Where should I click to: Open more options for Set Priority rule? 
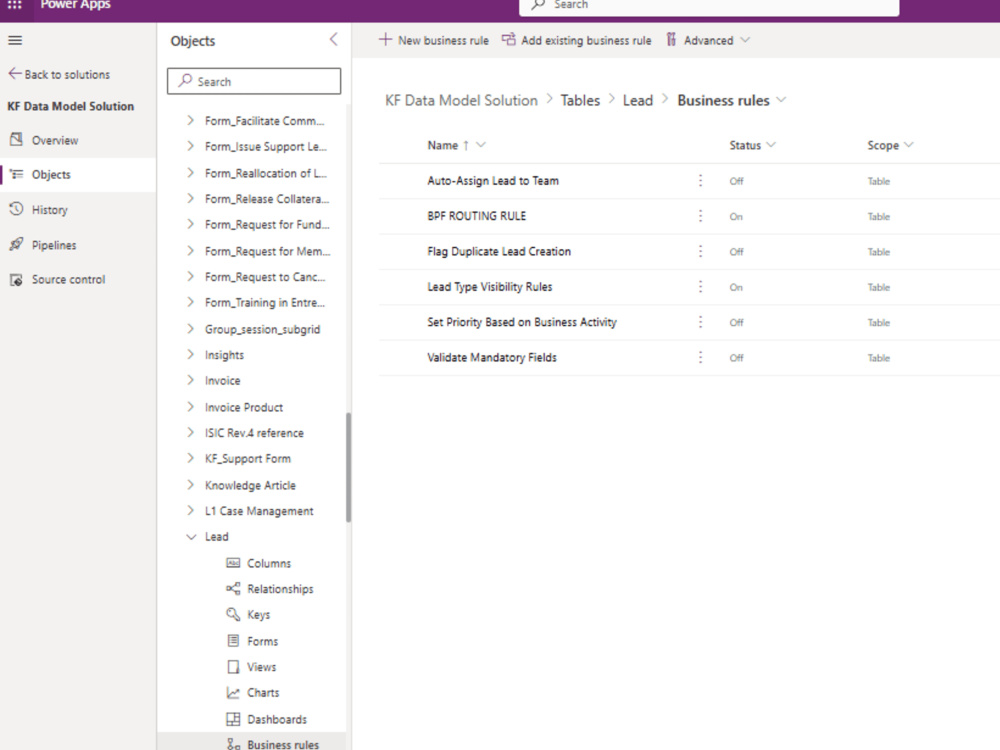(700, 323)
